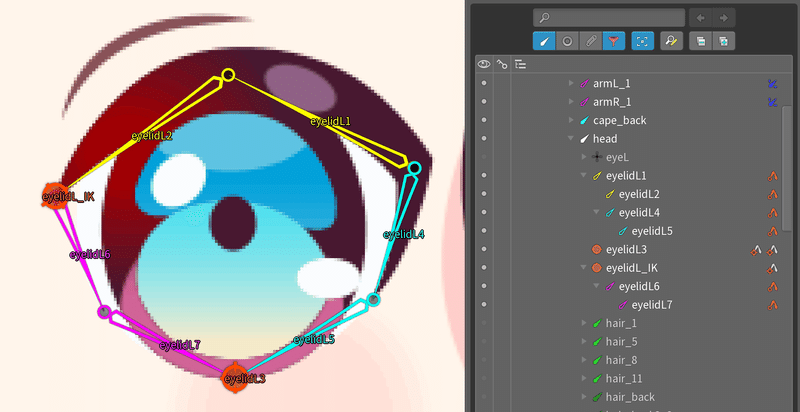Toggle visibility dot for head
Screen dimensions: 800x412
pyautogui.click(x=484, y=138)
